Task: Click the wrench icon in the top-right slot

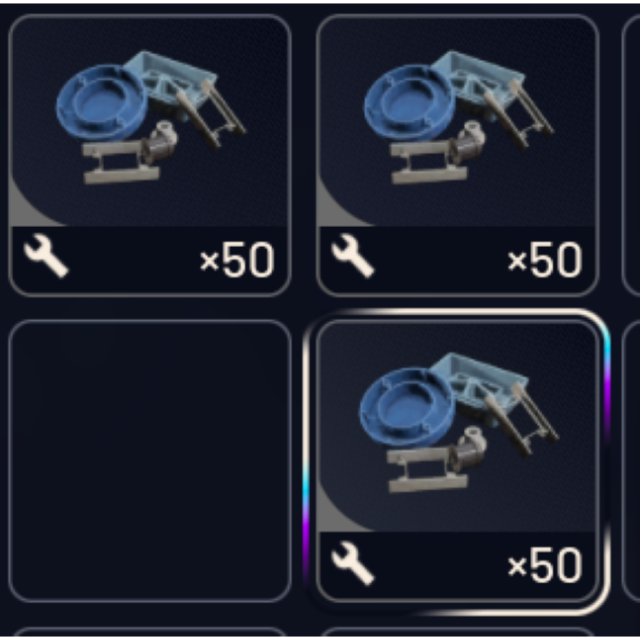Action: point(353,256)
